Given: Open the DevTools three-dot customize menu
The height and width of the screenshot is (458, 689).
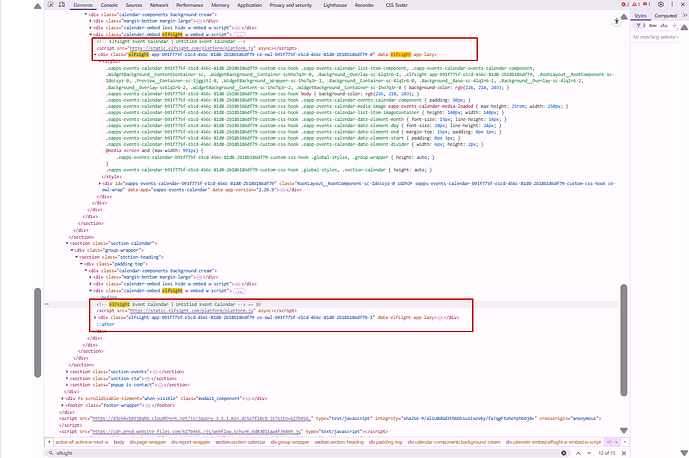Looking at the screenshot, I should [x=672, y=4].
